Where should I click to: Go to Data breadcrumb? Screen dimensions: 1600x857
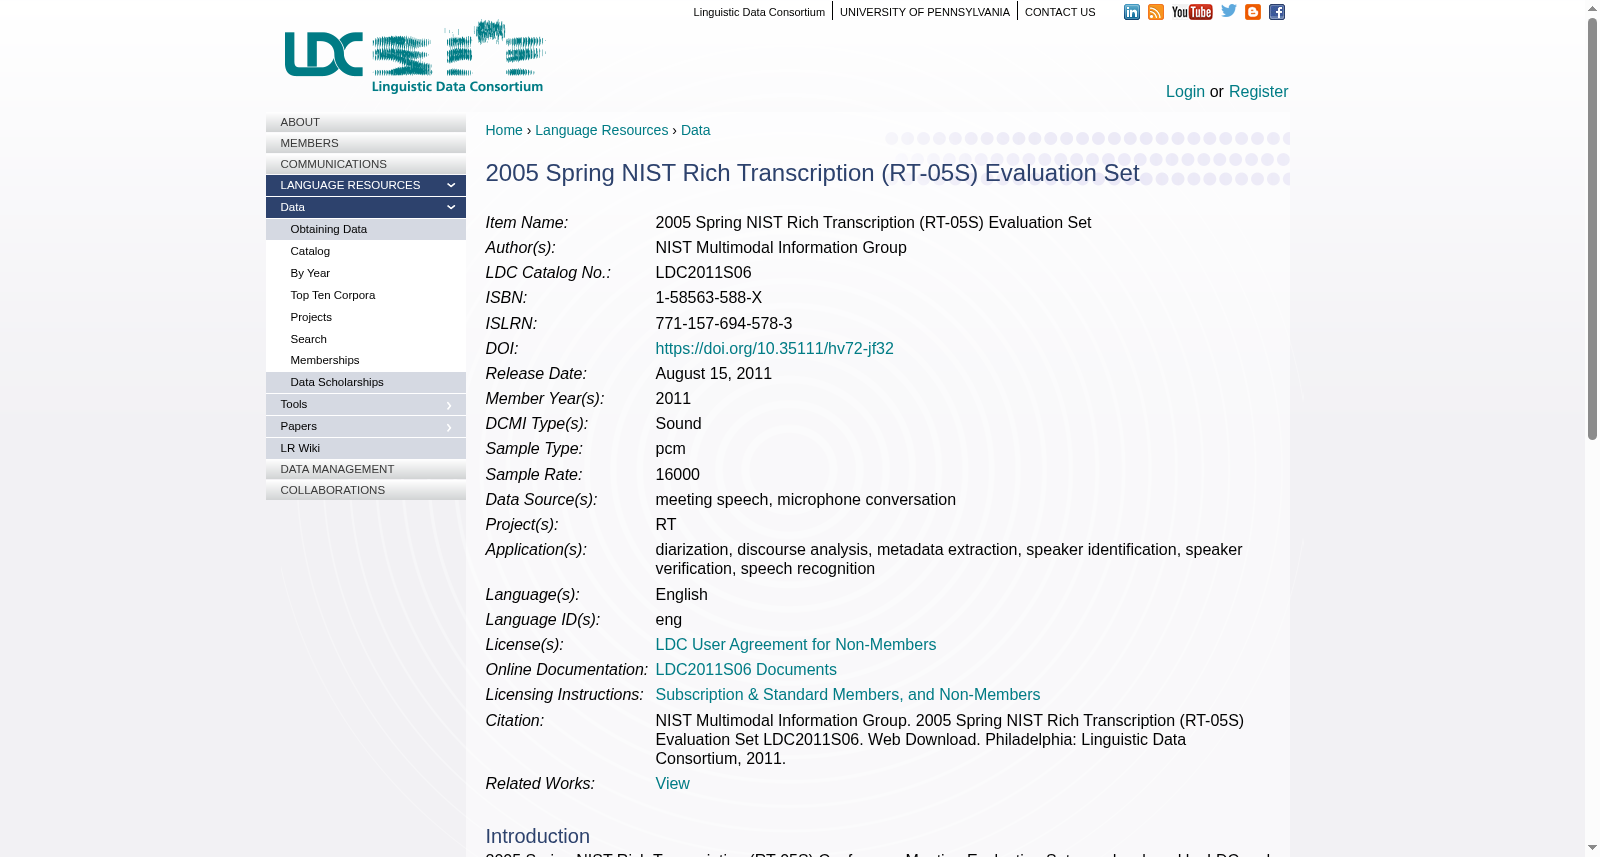(695, 130)
